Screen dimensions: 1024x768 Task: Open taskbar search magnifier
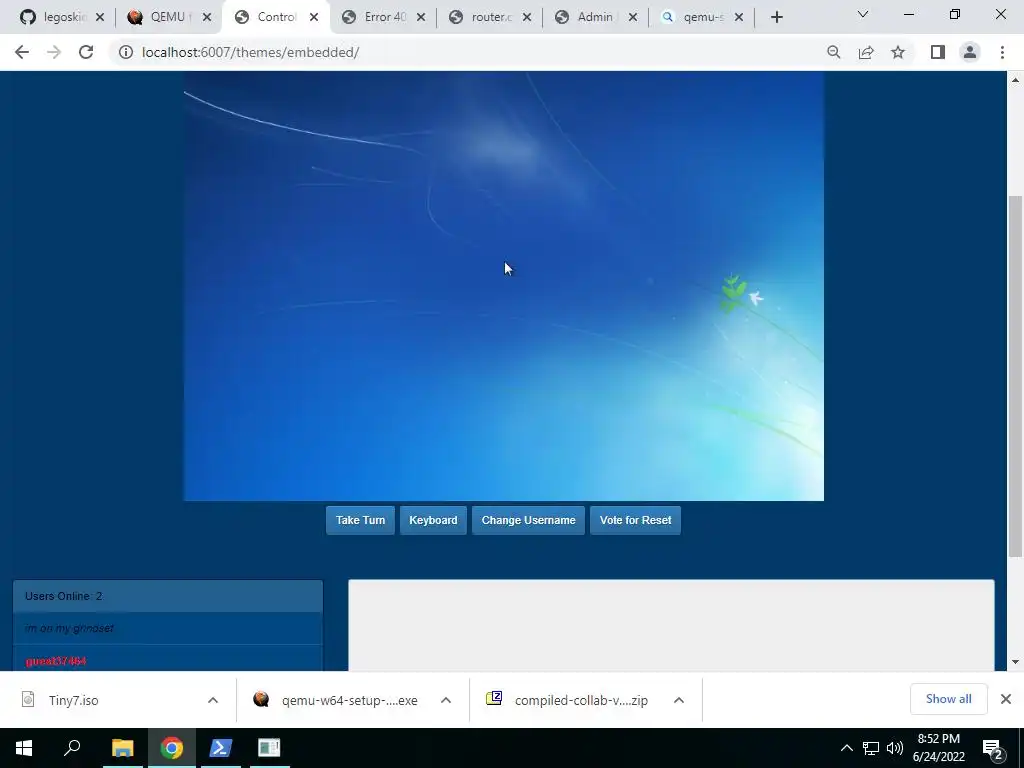(x=72, y=748)
